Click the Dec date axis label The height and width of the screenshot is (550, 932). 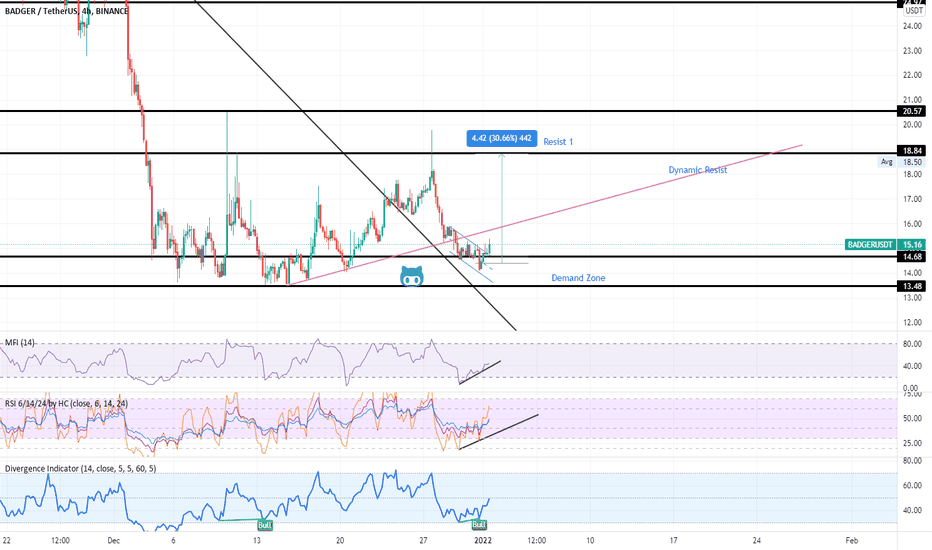[x=114, y=540]
